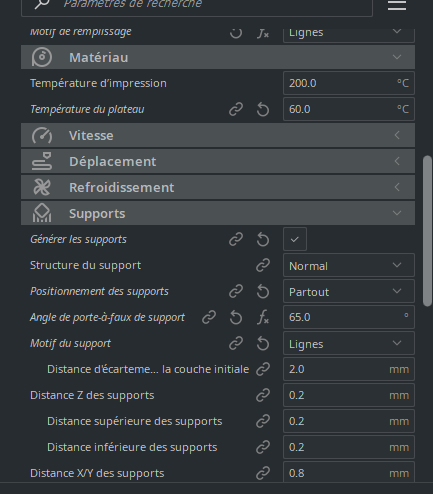
Task: Reset Angle de porte-à-faux de support
Action: coord(236,317)
